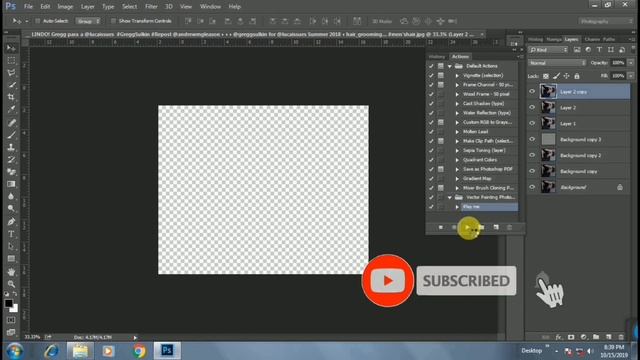Open the layer blend mode dropdown
The image size is (640, 360).
click(557, 63)
